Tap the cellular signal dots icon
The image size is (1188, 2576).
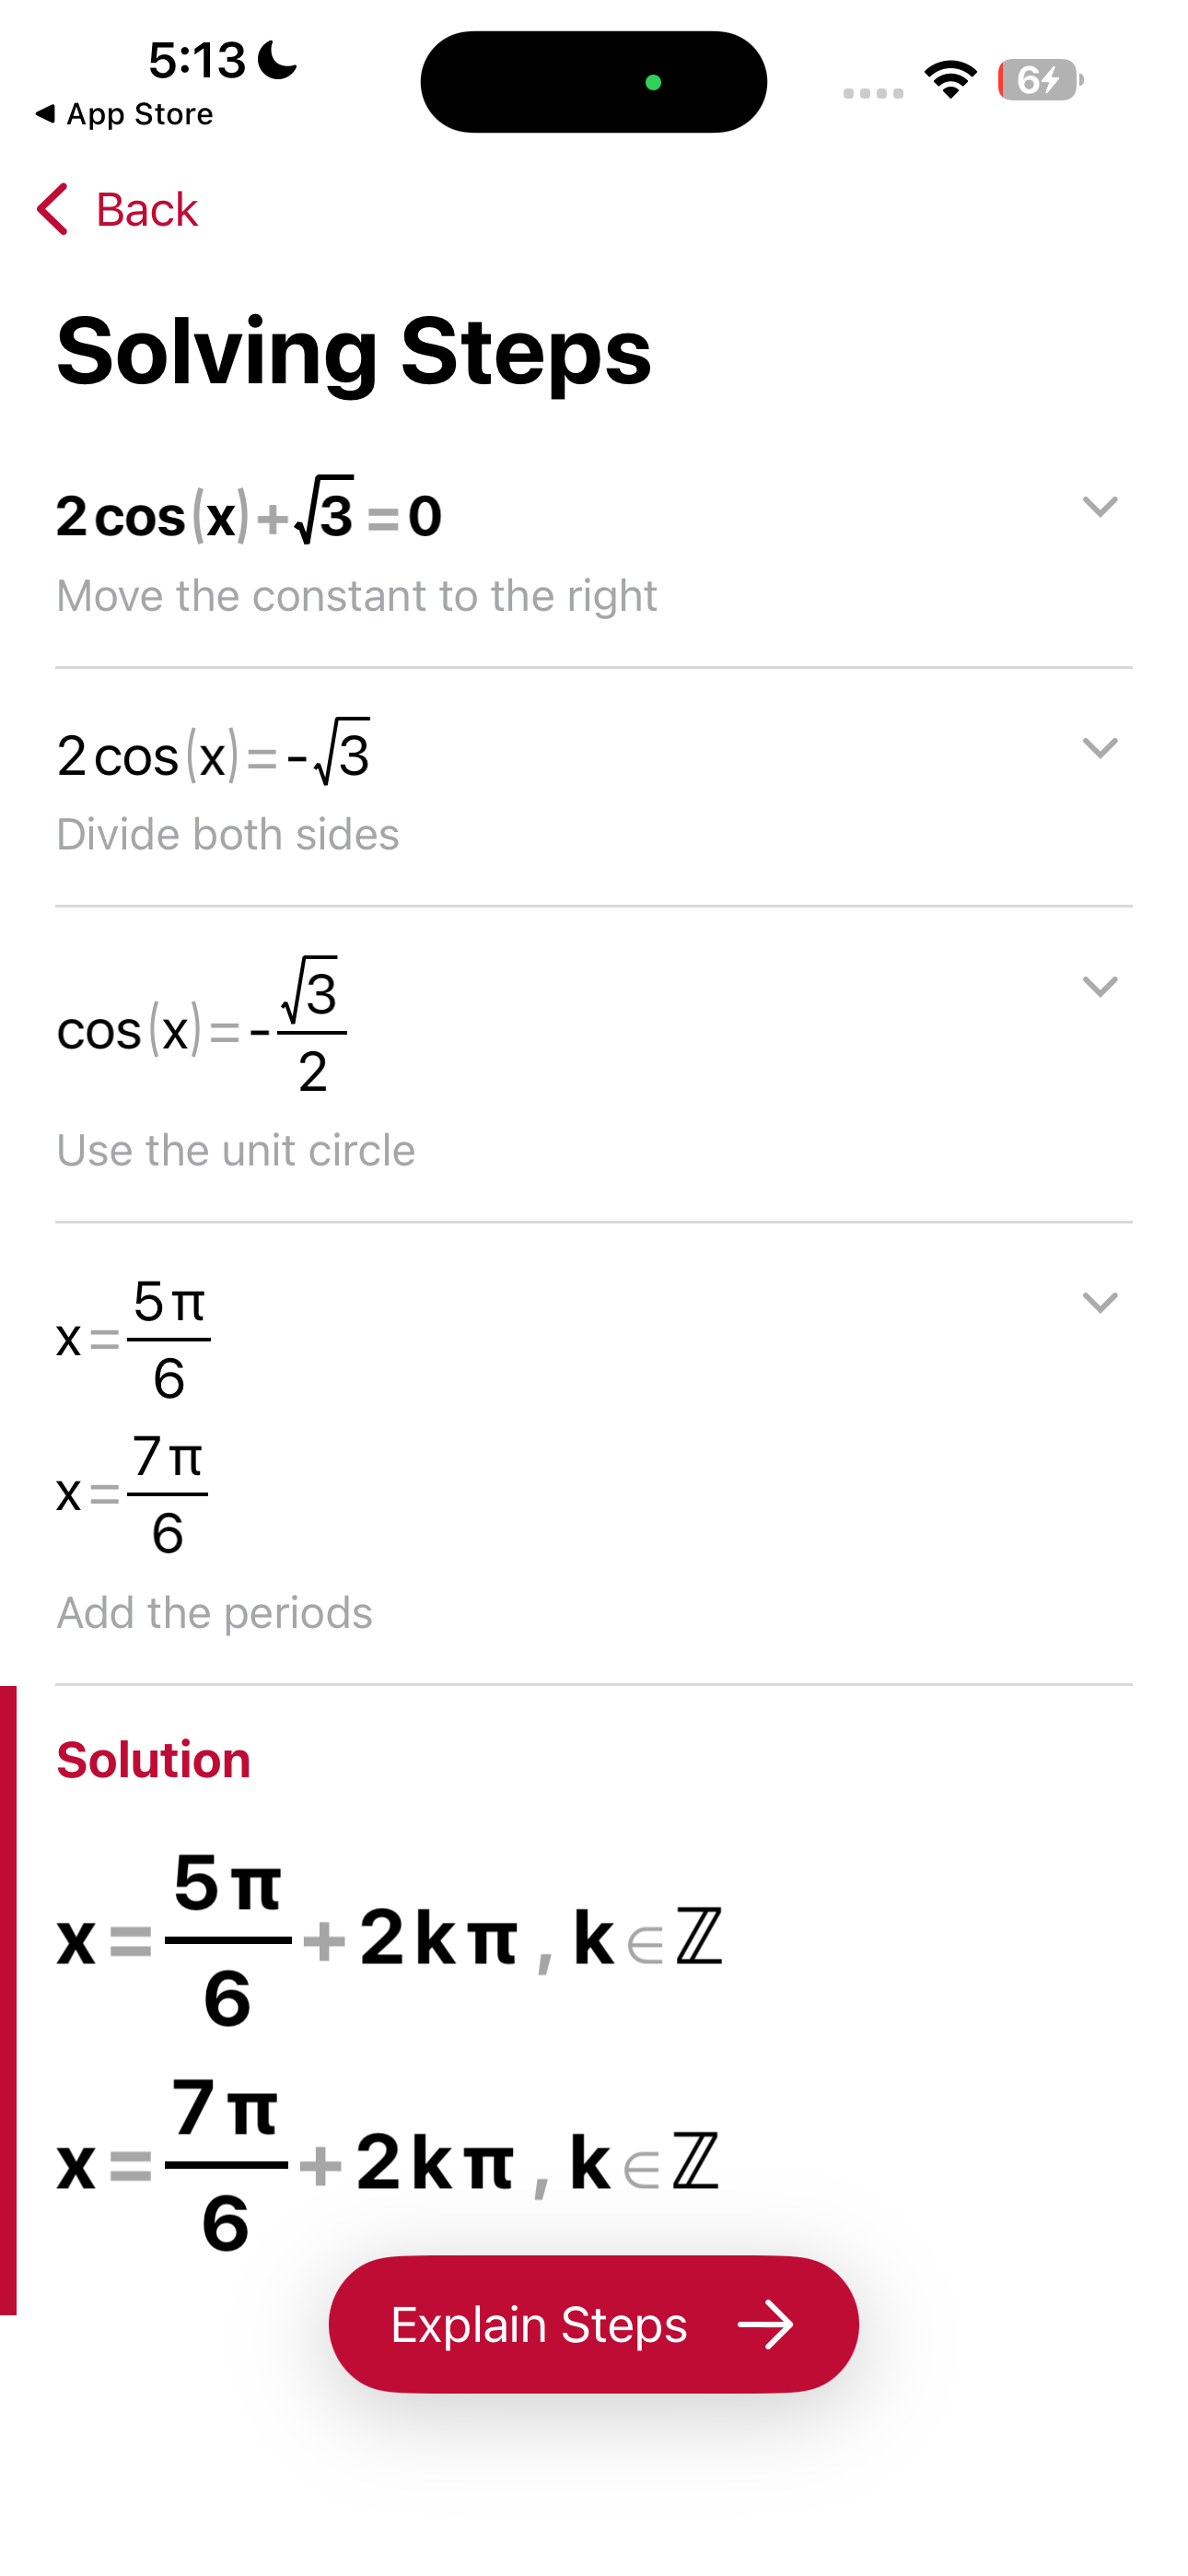pyautogui.click(x=872, y=93)
